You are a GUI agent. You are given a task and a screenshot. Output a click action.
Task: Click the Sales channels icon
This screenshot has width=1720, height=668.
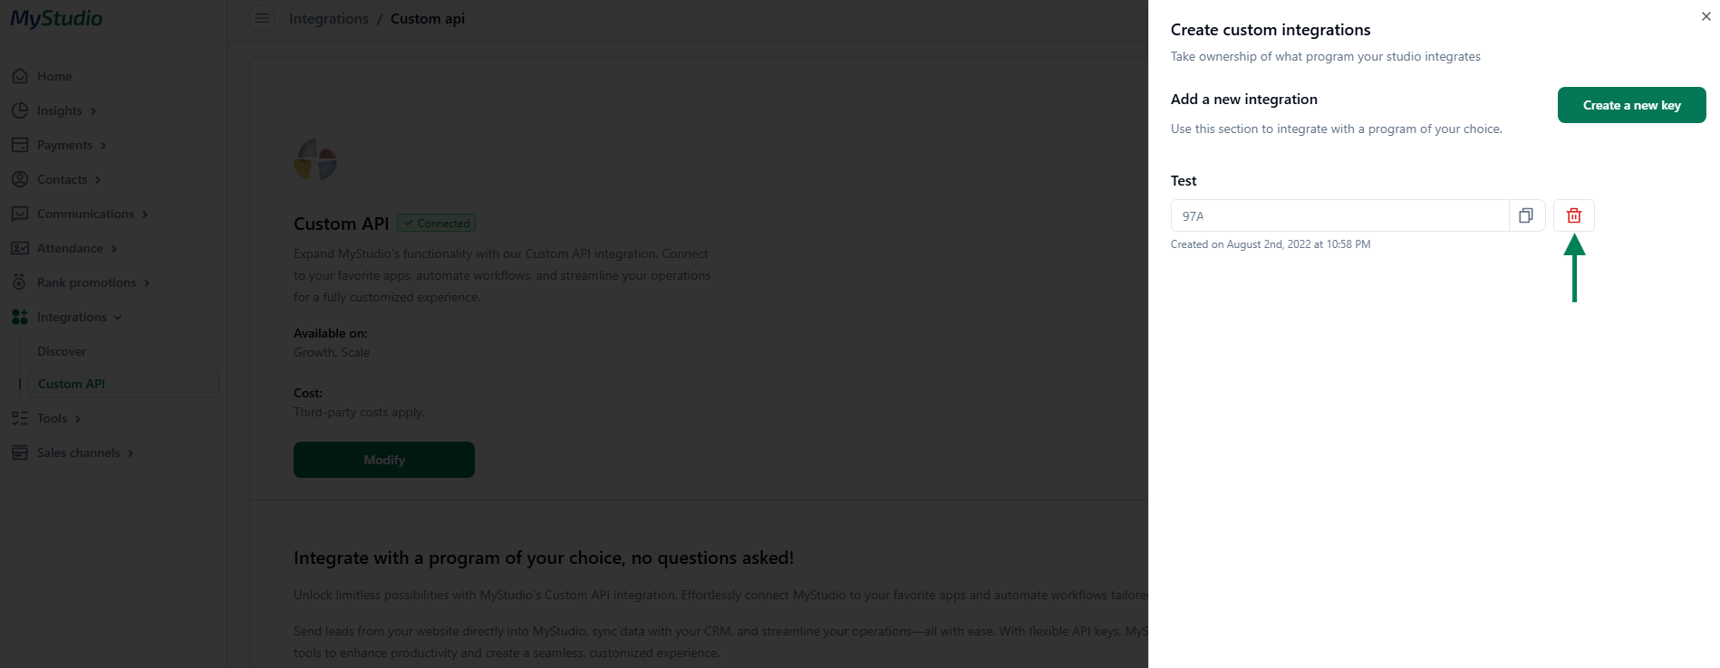20,452
